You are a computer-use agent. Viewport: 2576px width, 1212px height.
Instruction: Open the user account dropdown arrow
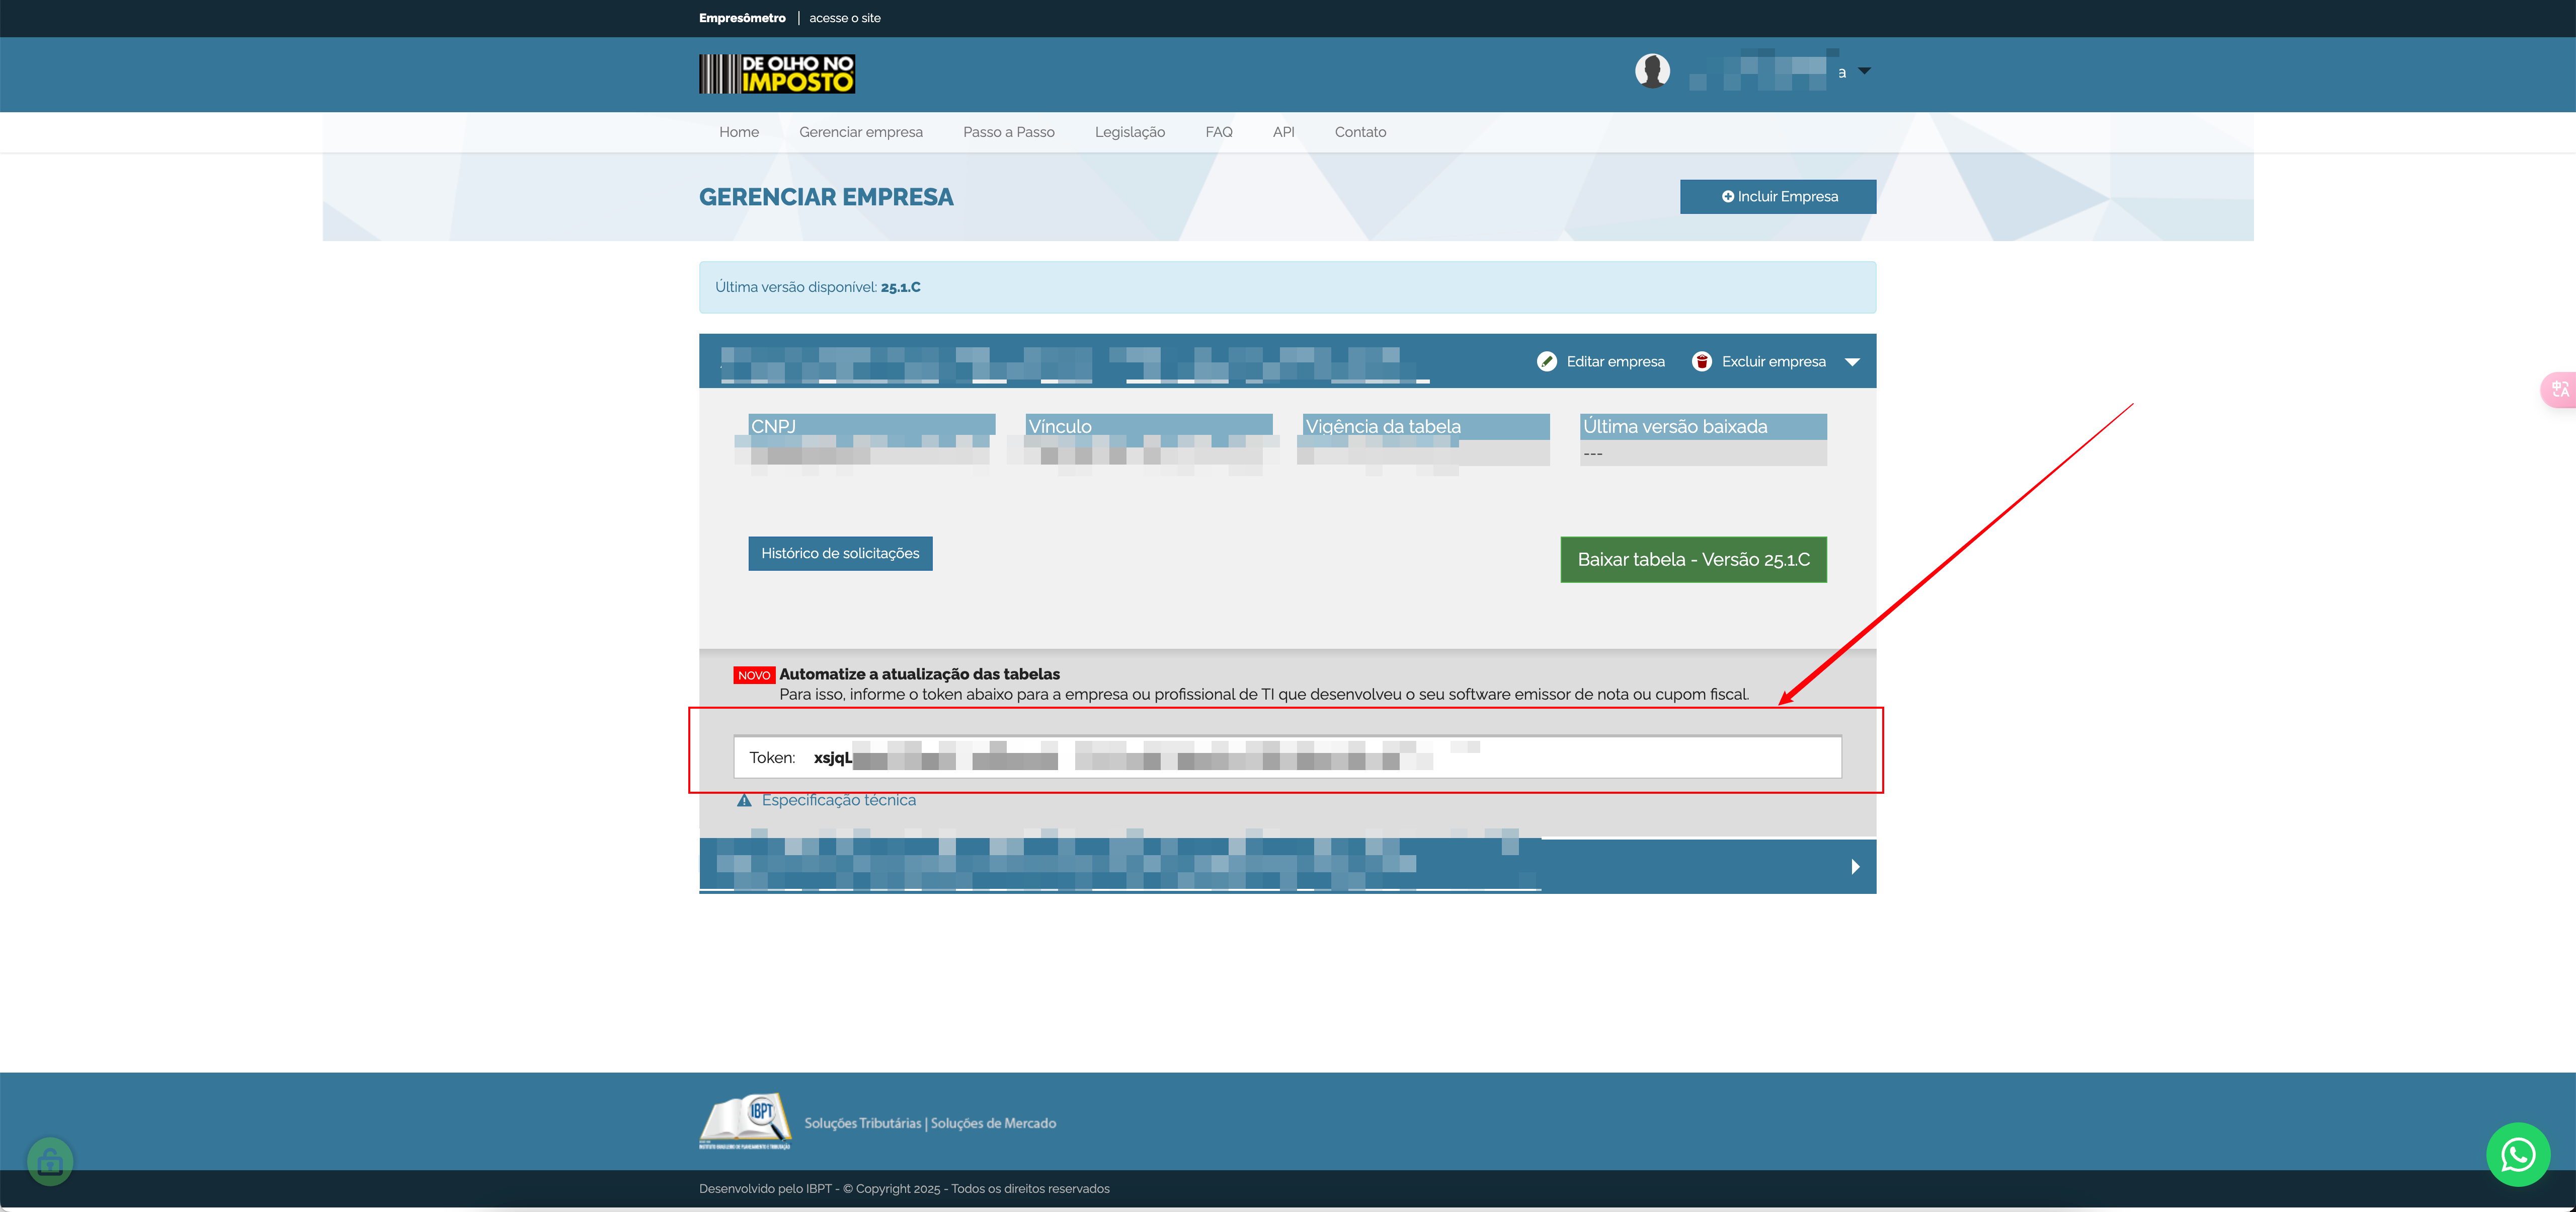tap(1864, 71)
